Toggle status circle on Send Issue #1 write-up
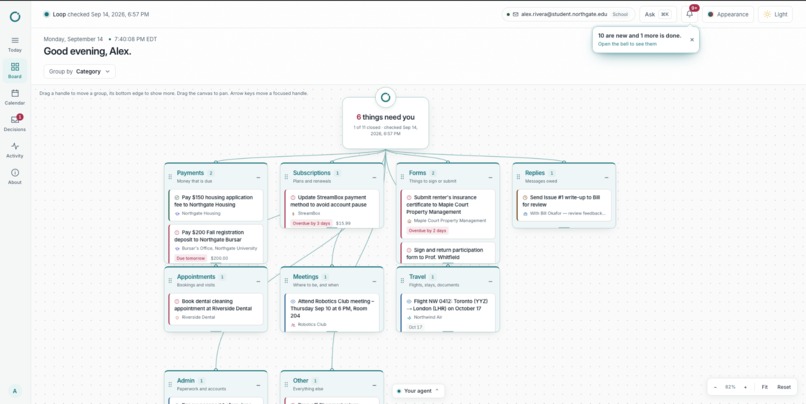This screenshot has width=806, height=404. coord(525,197)
